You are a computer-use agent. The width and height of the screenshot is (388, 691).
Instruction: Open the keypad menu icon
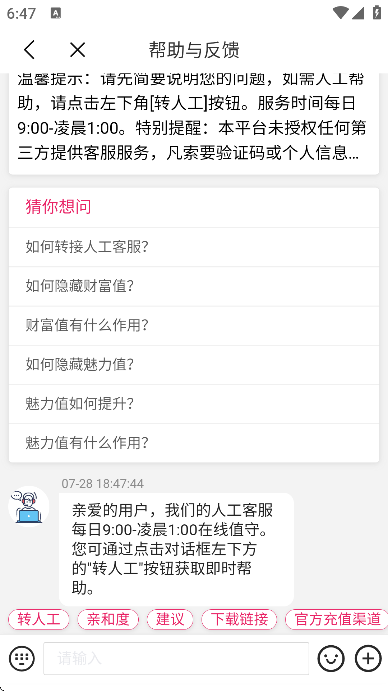(x=22, y=658)
